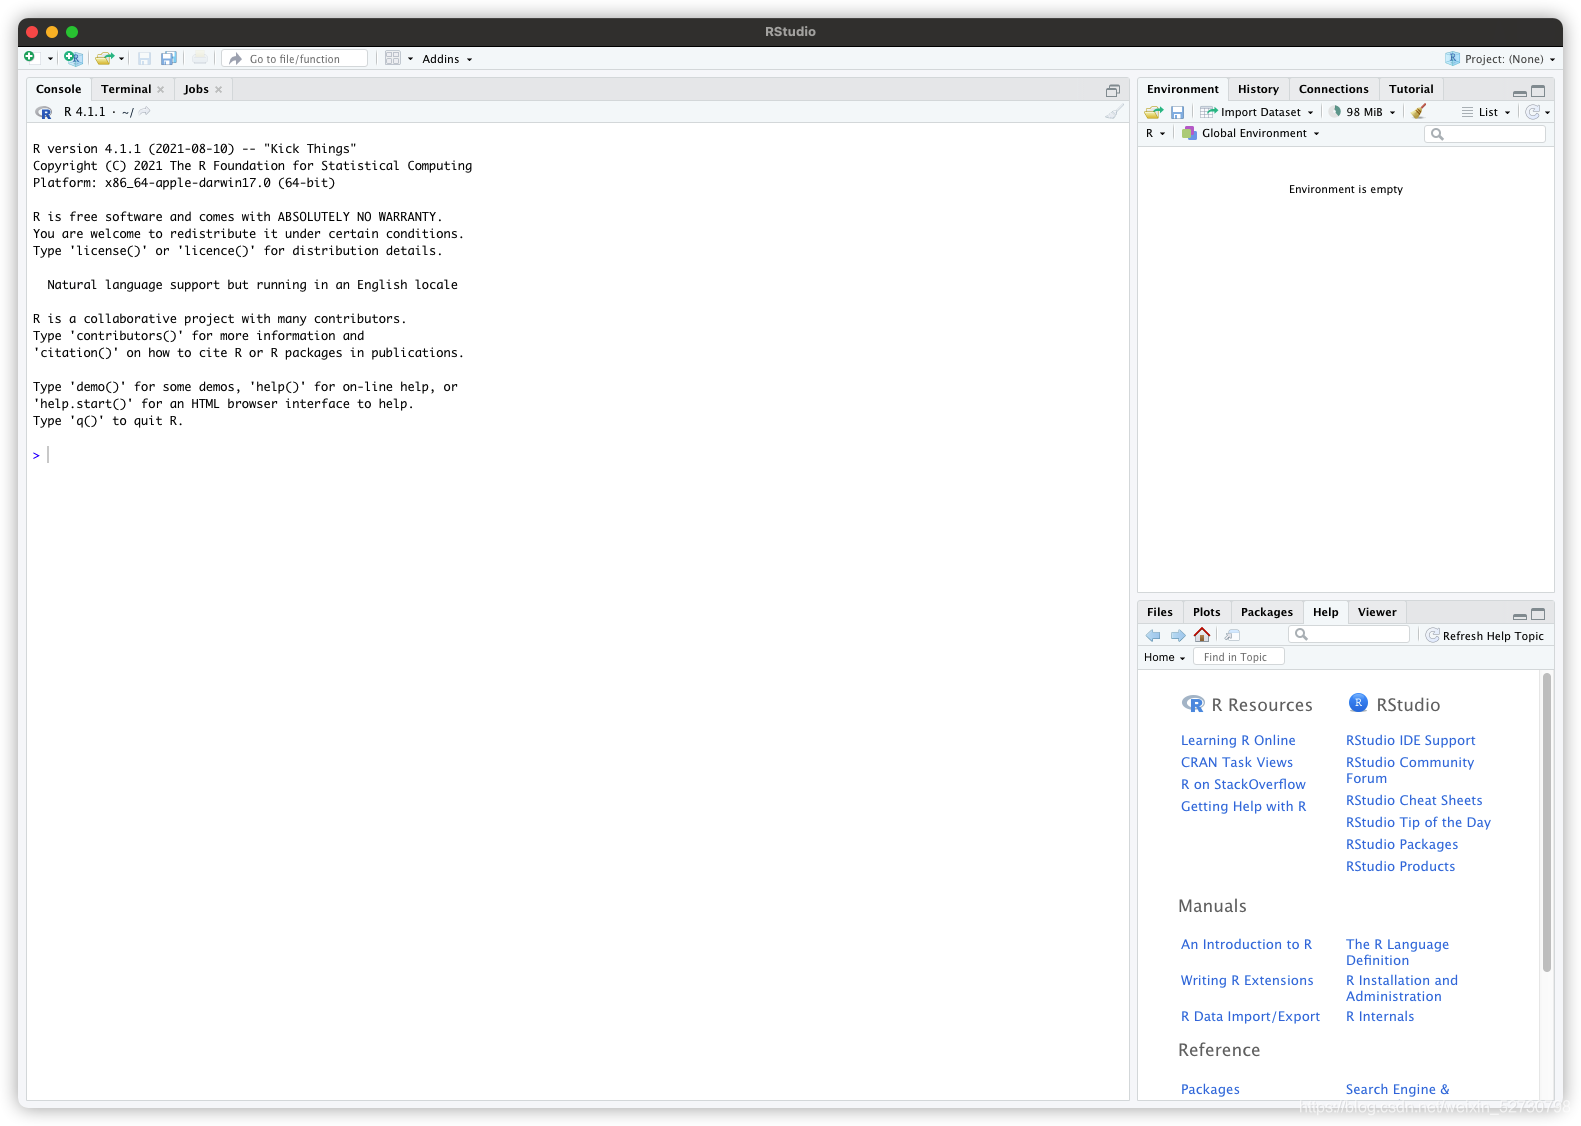
Task: Open An Introduction to R manual
Action: pyautogui.click(x=1246, y=944)
